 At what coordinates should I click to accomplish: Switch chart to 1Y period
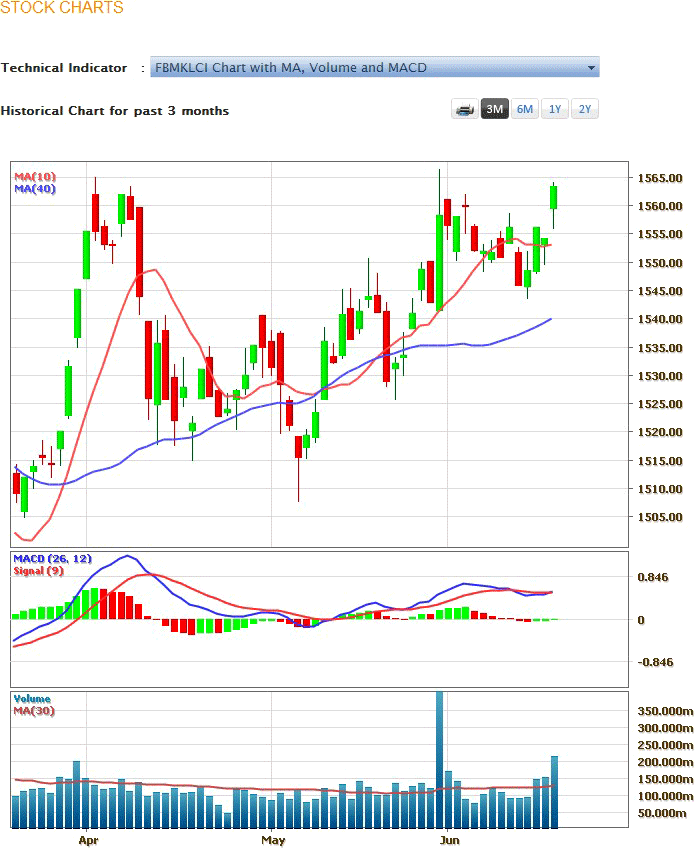click(x=555, y=110)
